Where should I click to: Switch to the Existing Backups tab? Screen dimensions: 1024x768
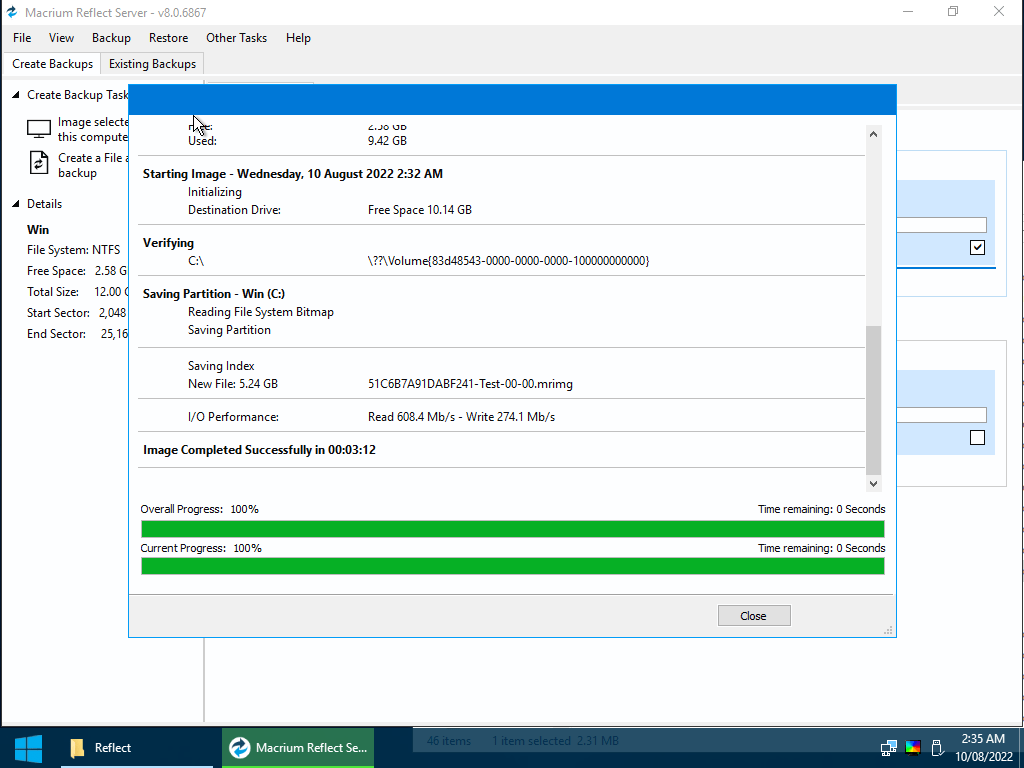pos(152,64)
